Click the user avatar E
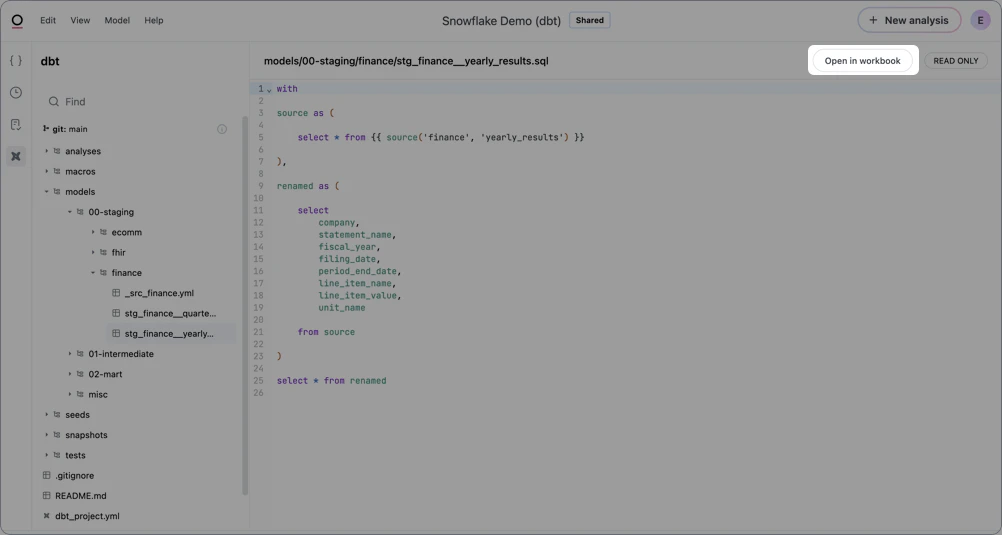The width and height of the screenshot is (1002, 535). [980, 20]
